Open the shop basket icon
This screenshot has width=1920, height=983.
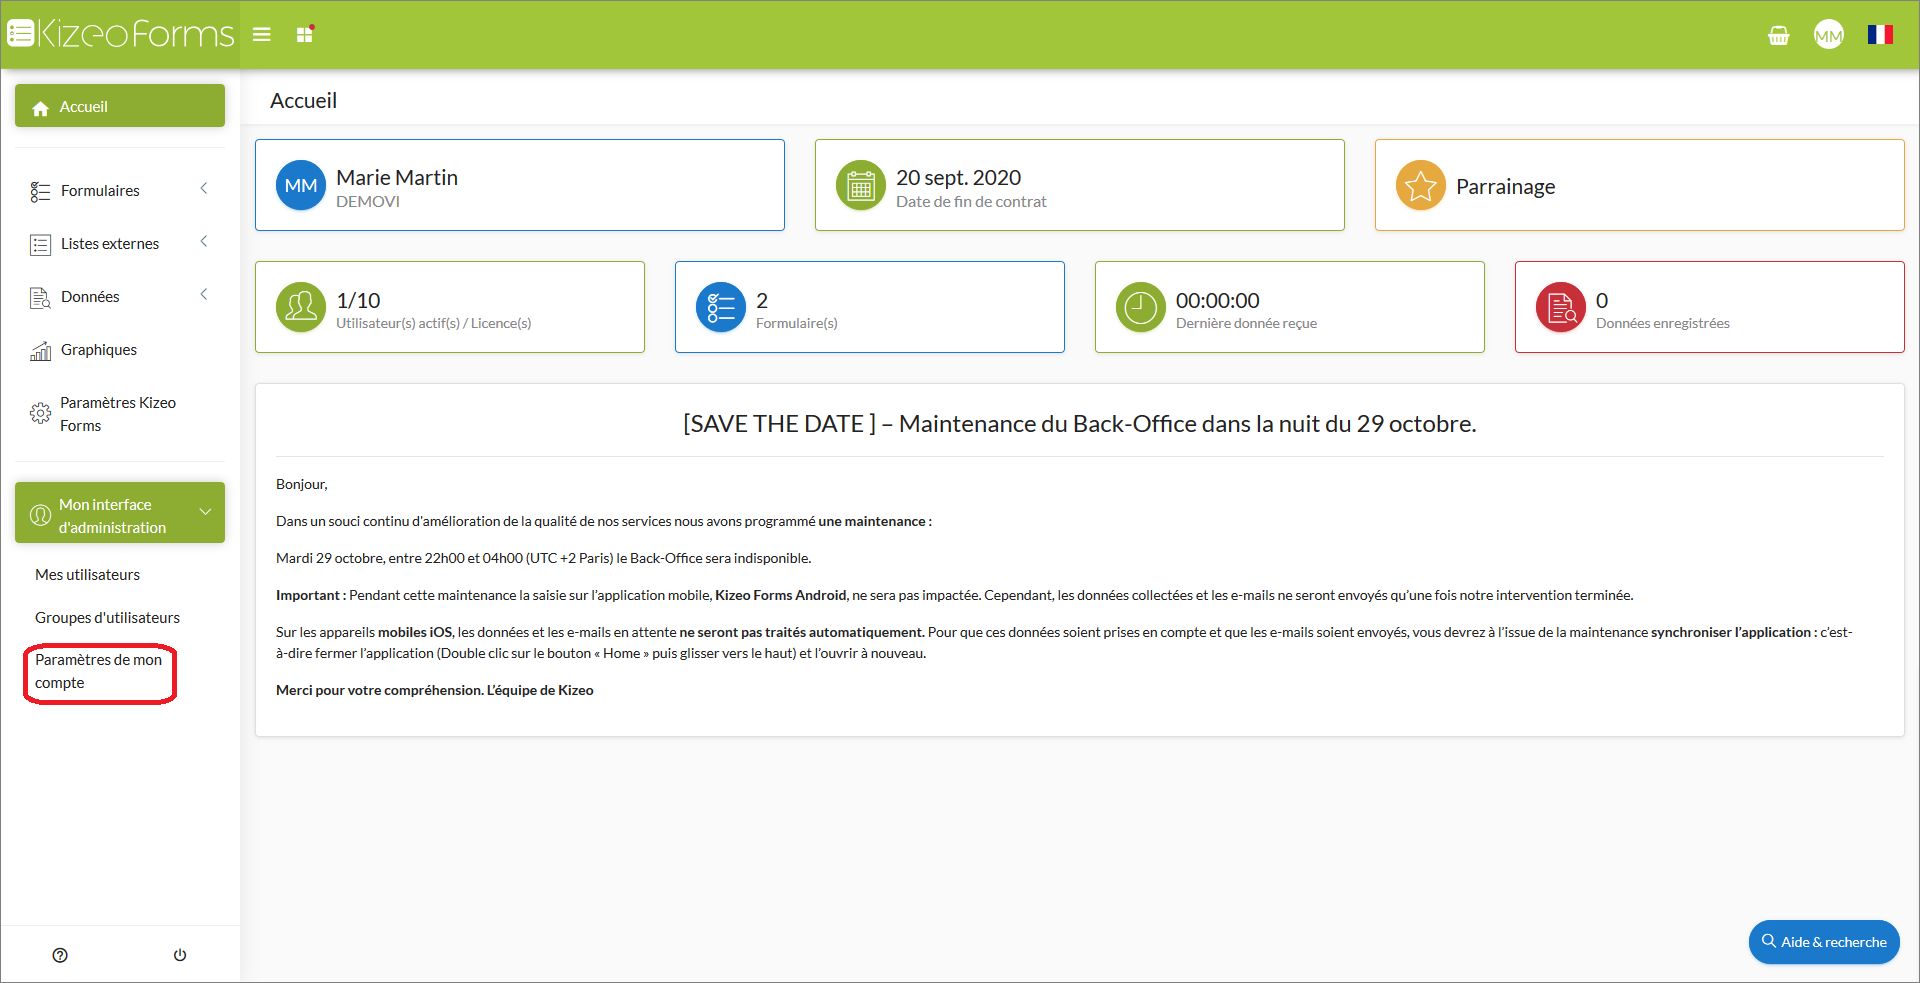[x=1778, y=36]
